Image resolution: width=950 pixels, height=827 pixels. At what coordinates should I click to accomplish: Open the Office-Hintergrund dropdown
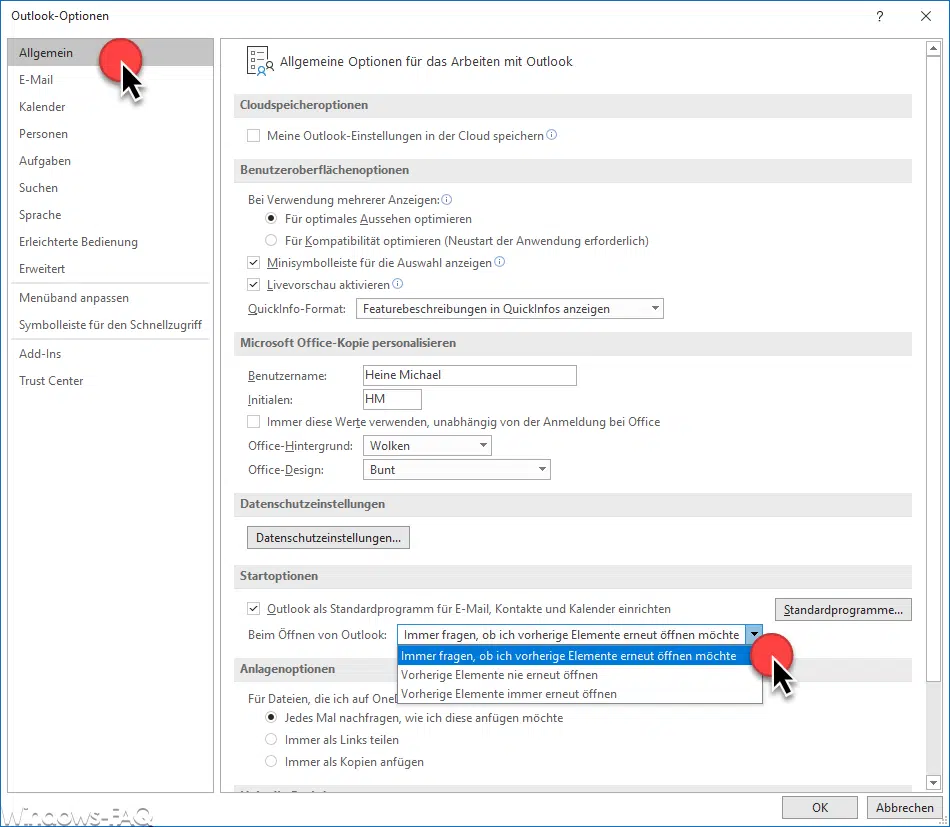coord(427,445)
